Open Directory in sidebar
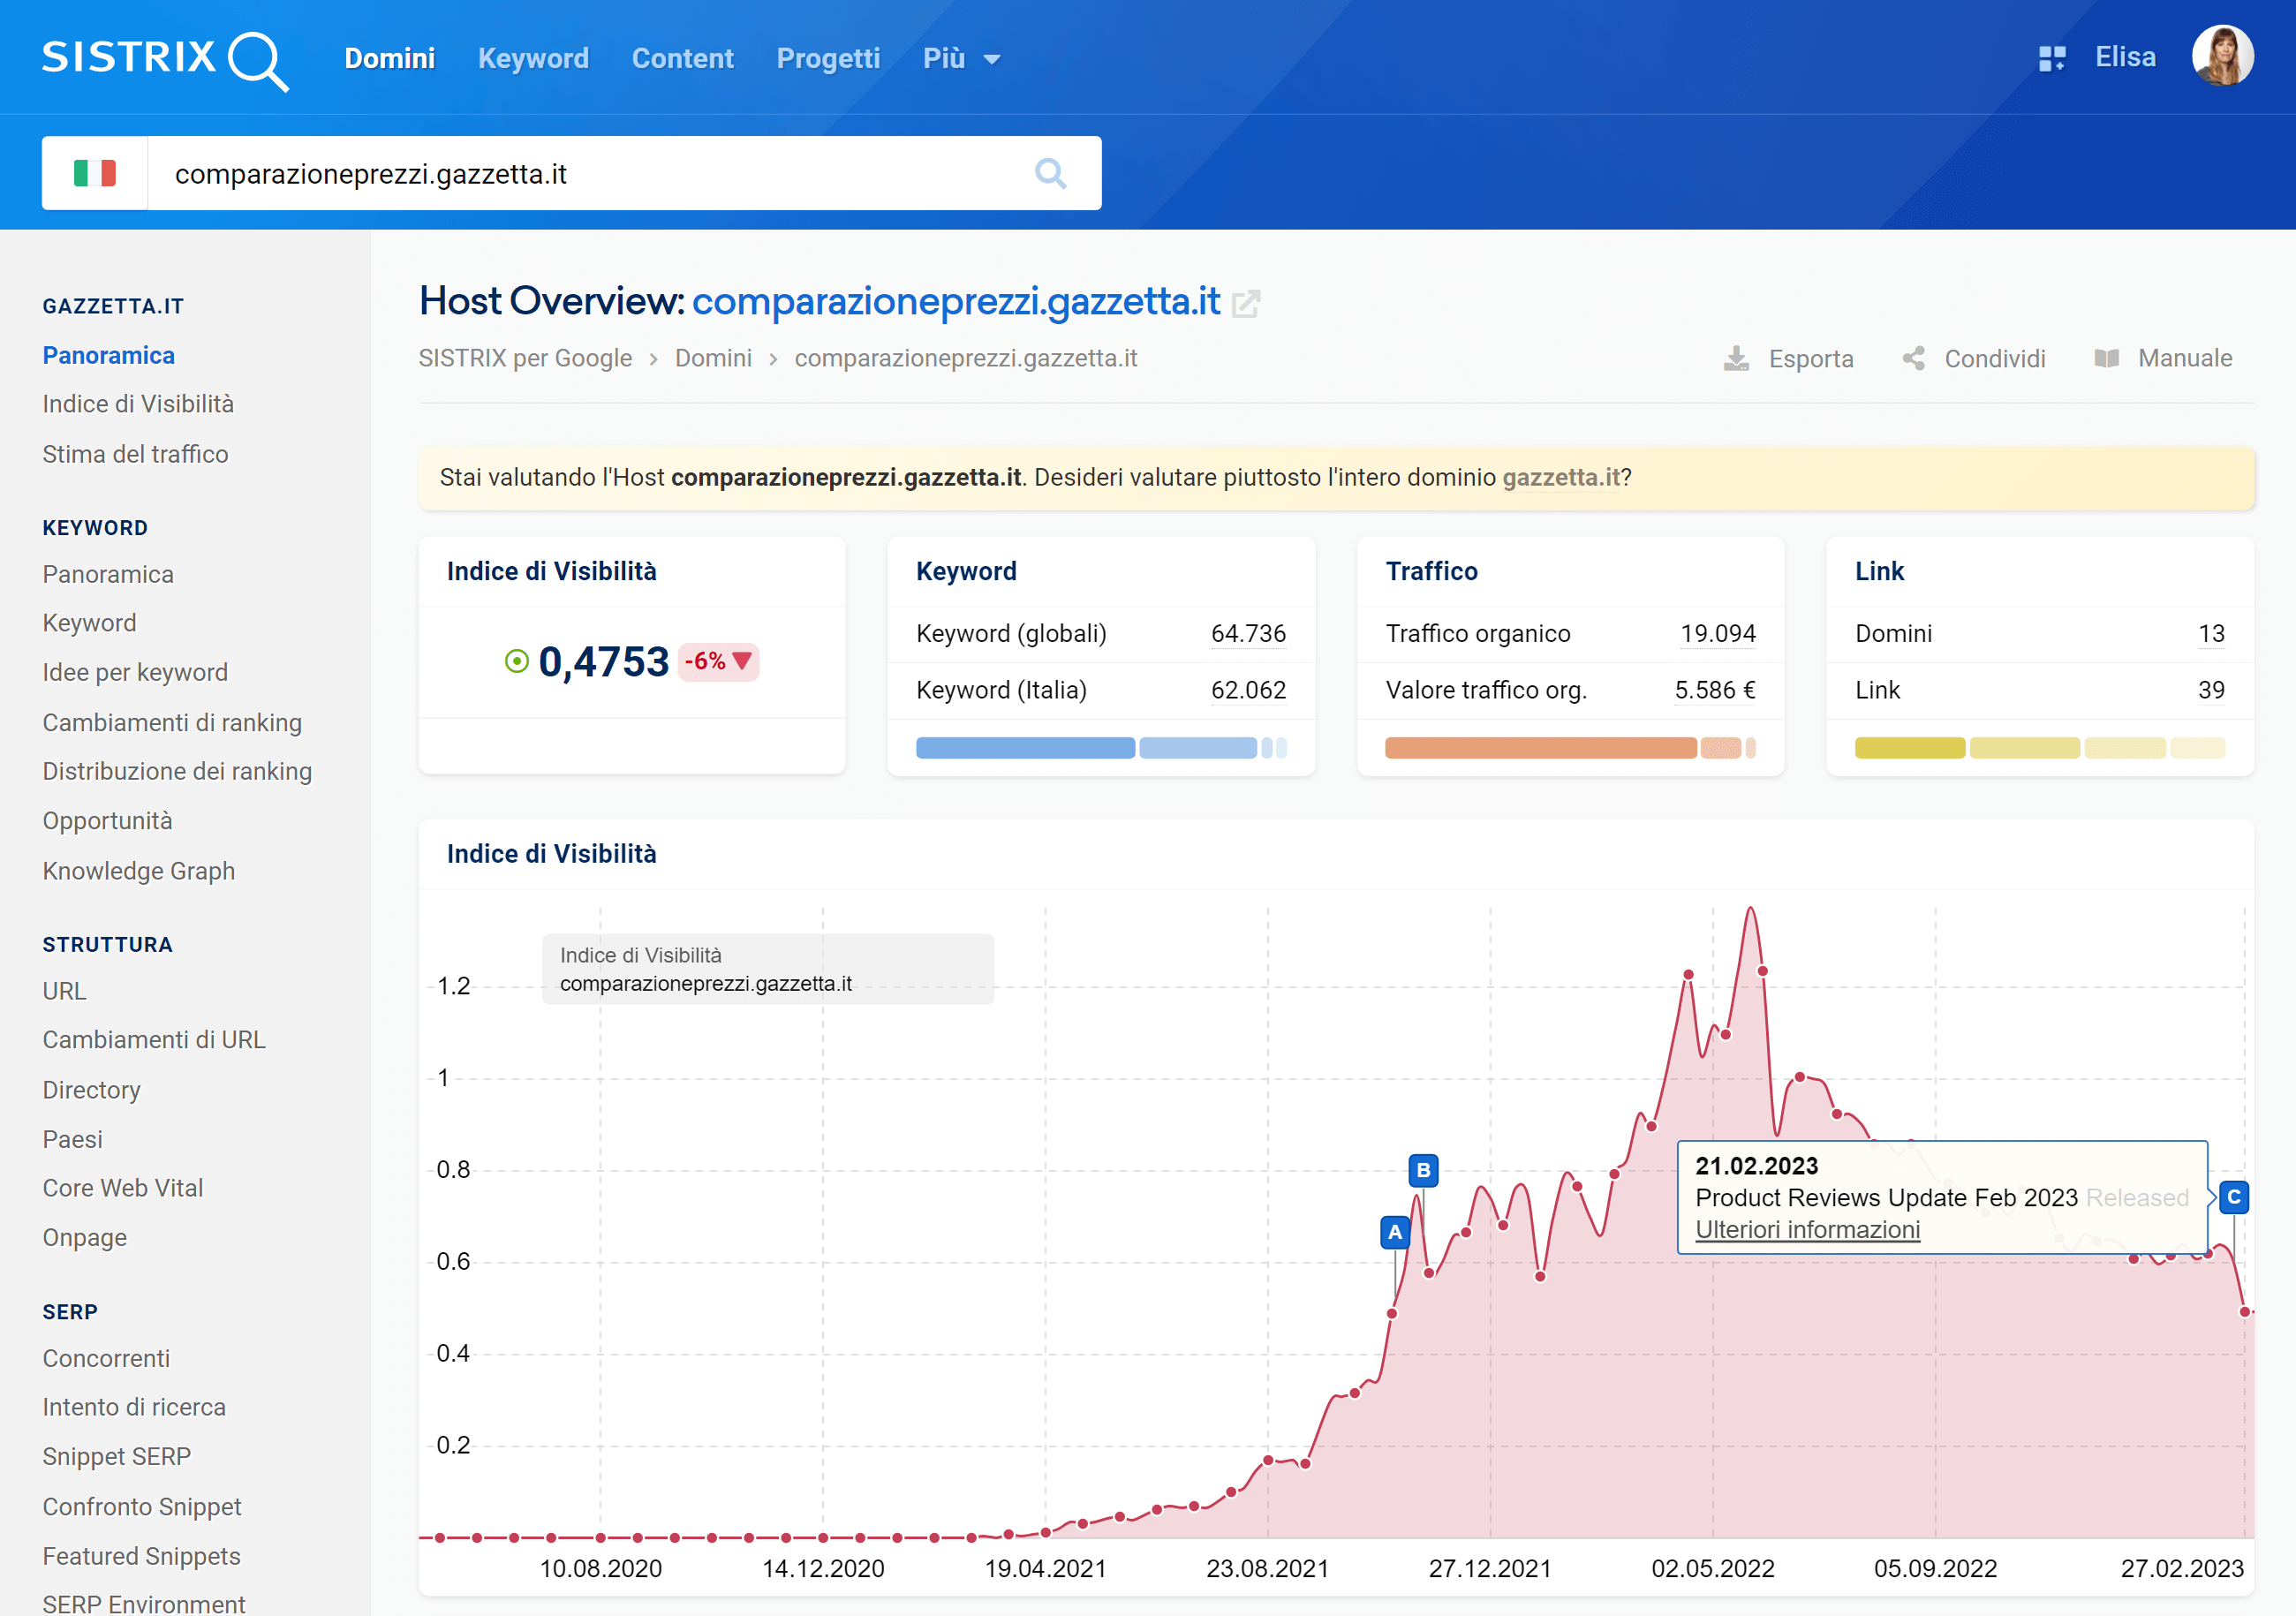2296x1616 pixels. pyautogui.click(x=91, y=1091)
